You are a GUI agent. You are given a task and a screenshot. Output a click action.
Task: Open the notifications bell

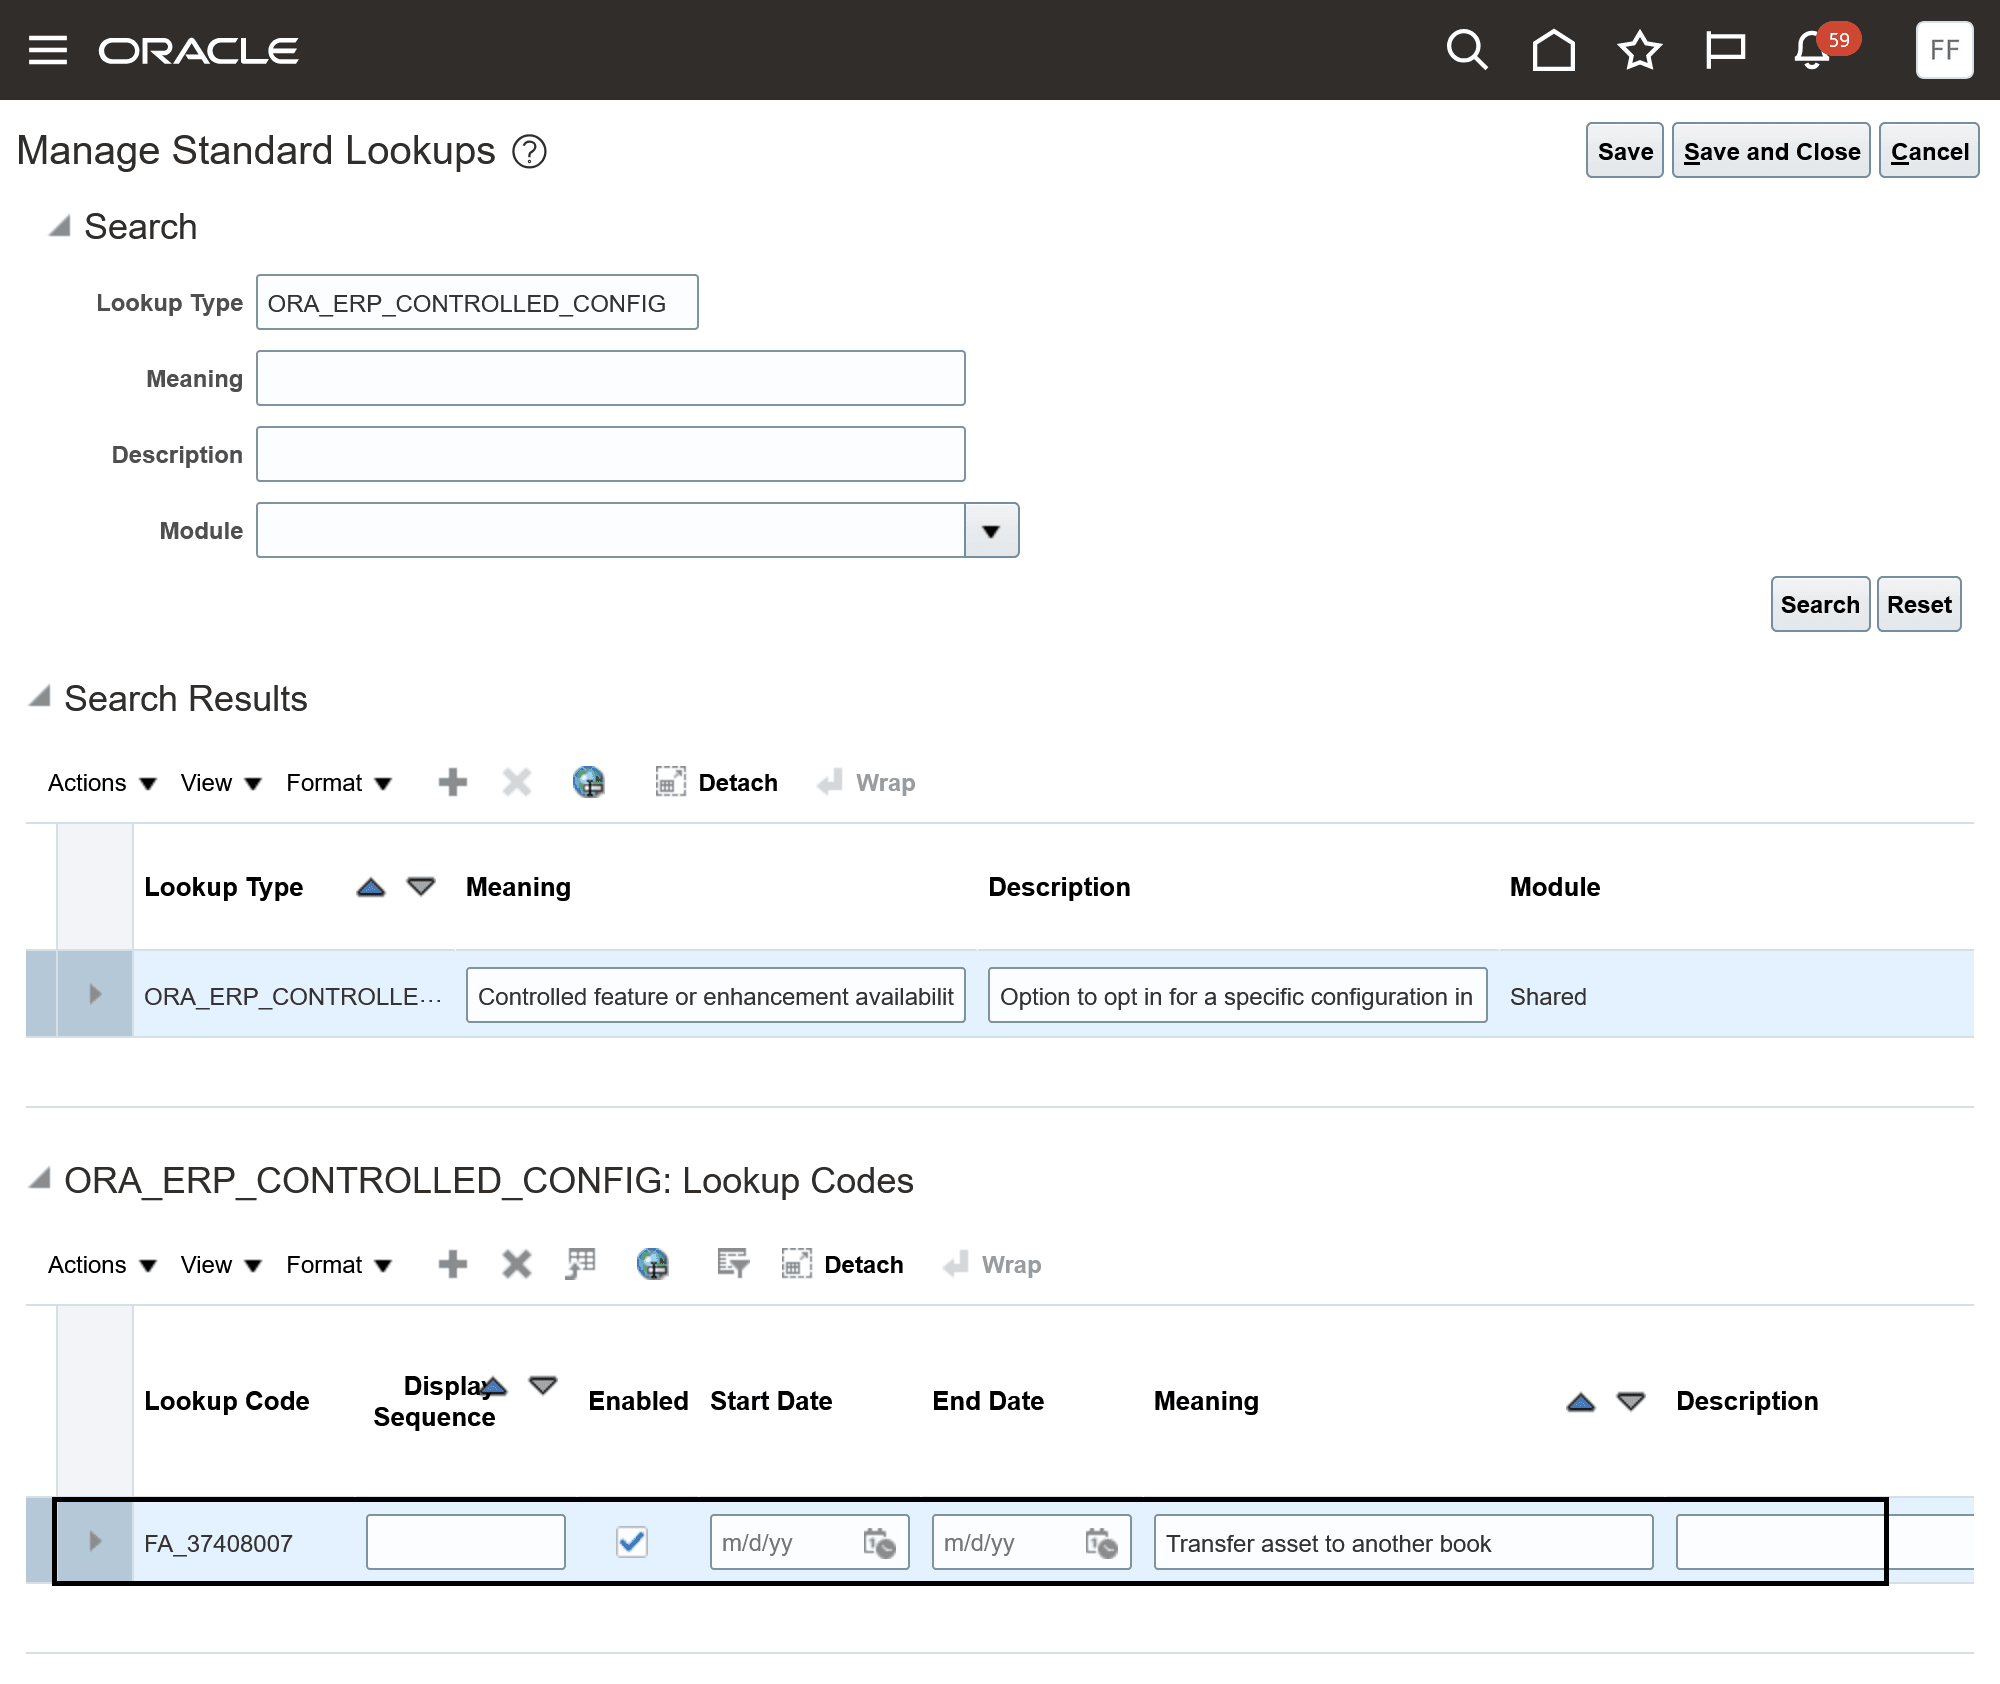coord(1812,50)
